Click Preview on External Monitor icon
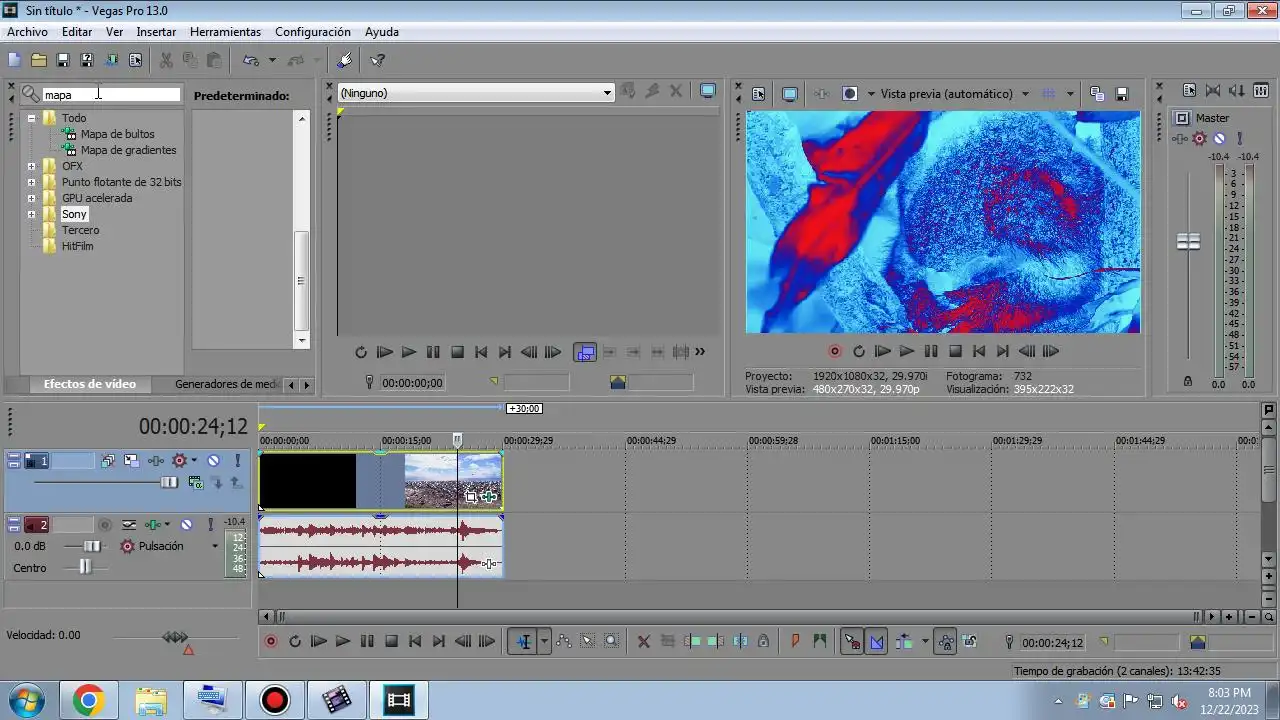Screen dimensions: 1280x720 click(x=790, y=94)
